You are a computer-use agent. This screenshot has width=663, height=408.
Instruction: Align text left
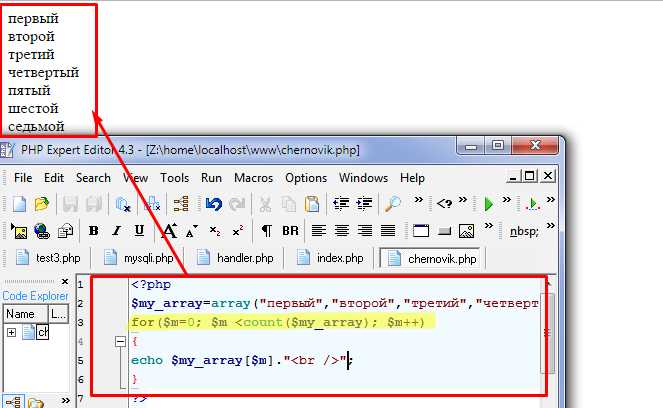pos(319,231)
